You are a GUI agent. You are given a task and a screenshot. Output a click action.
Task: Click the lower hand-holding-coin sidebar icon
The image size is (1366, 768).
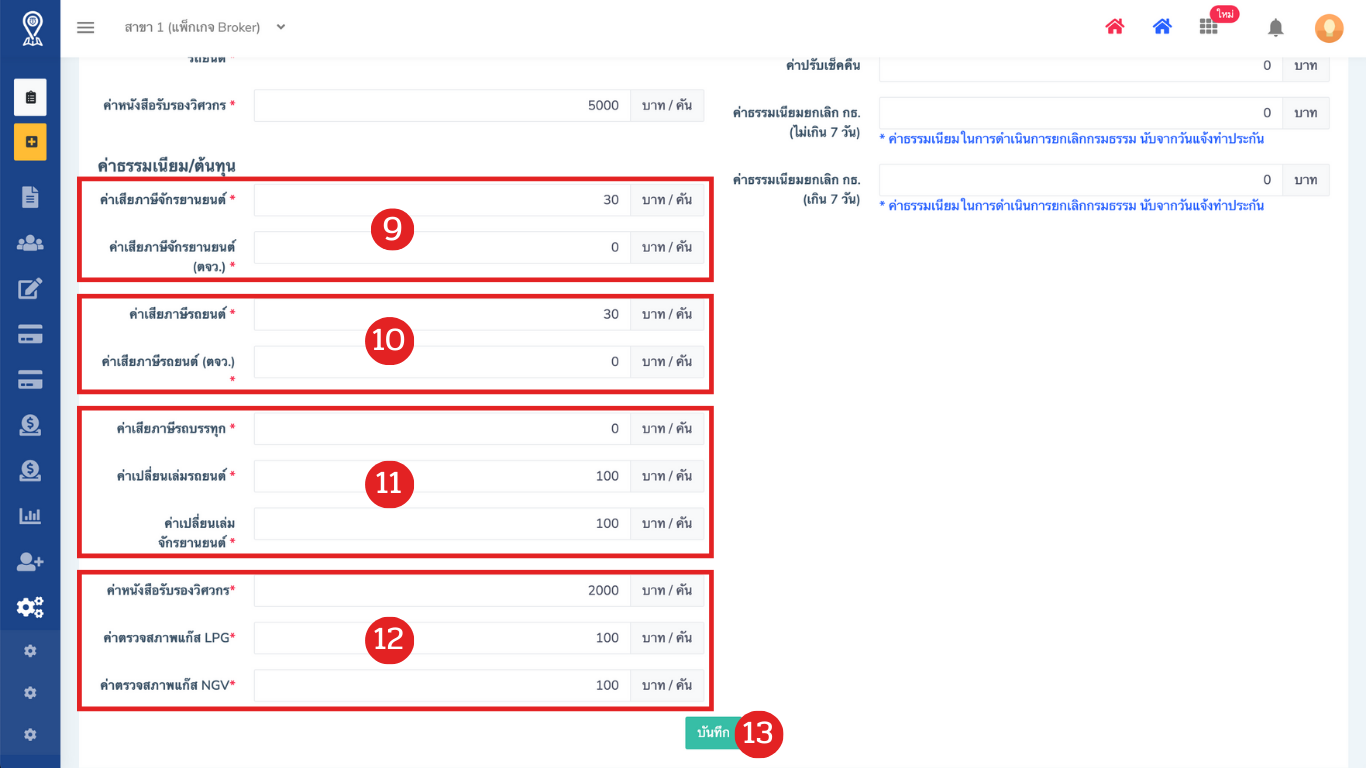pyautogui.click(x=30, y=470)
